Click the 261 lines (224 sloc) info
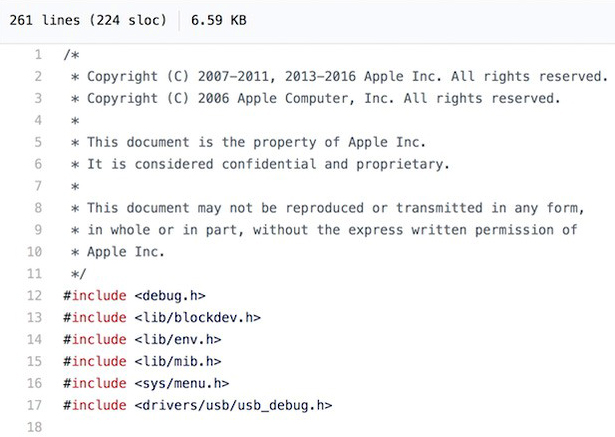This screenshot has width=615, height=437. point(88,20)
